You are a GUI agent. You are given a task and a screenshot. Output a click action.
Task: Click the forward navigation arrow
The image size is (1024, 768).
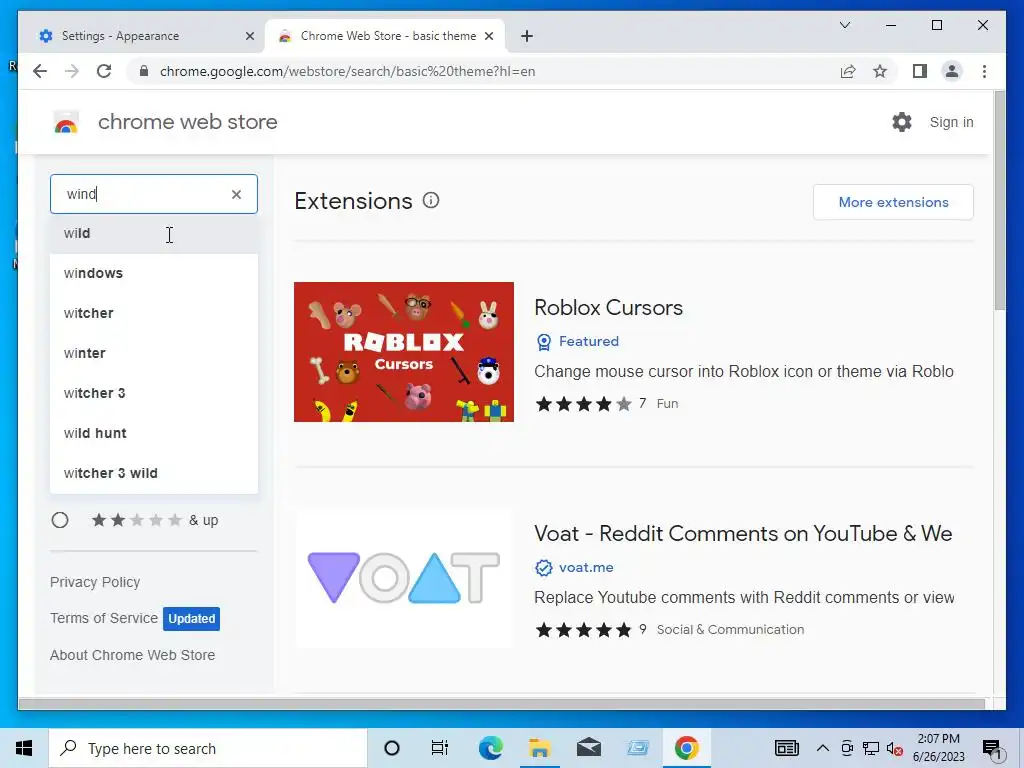coord(72,71)
